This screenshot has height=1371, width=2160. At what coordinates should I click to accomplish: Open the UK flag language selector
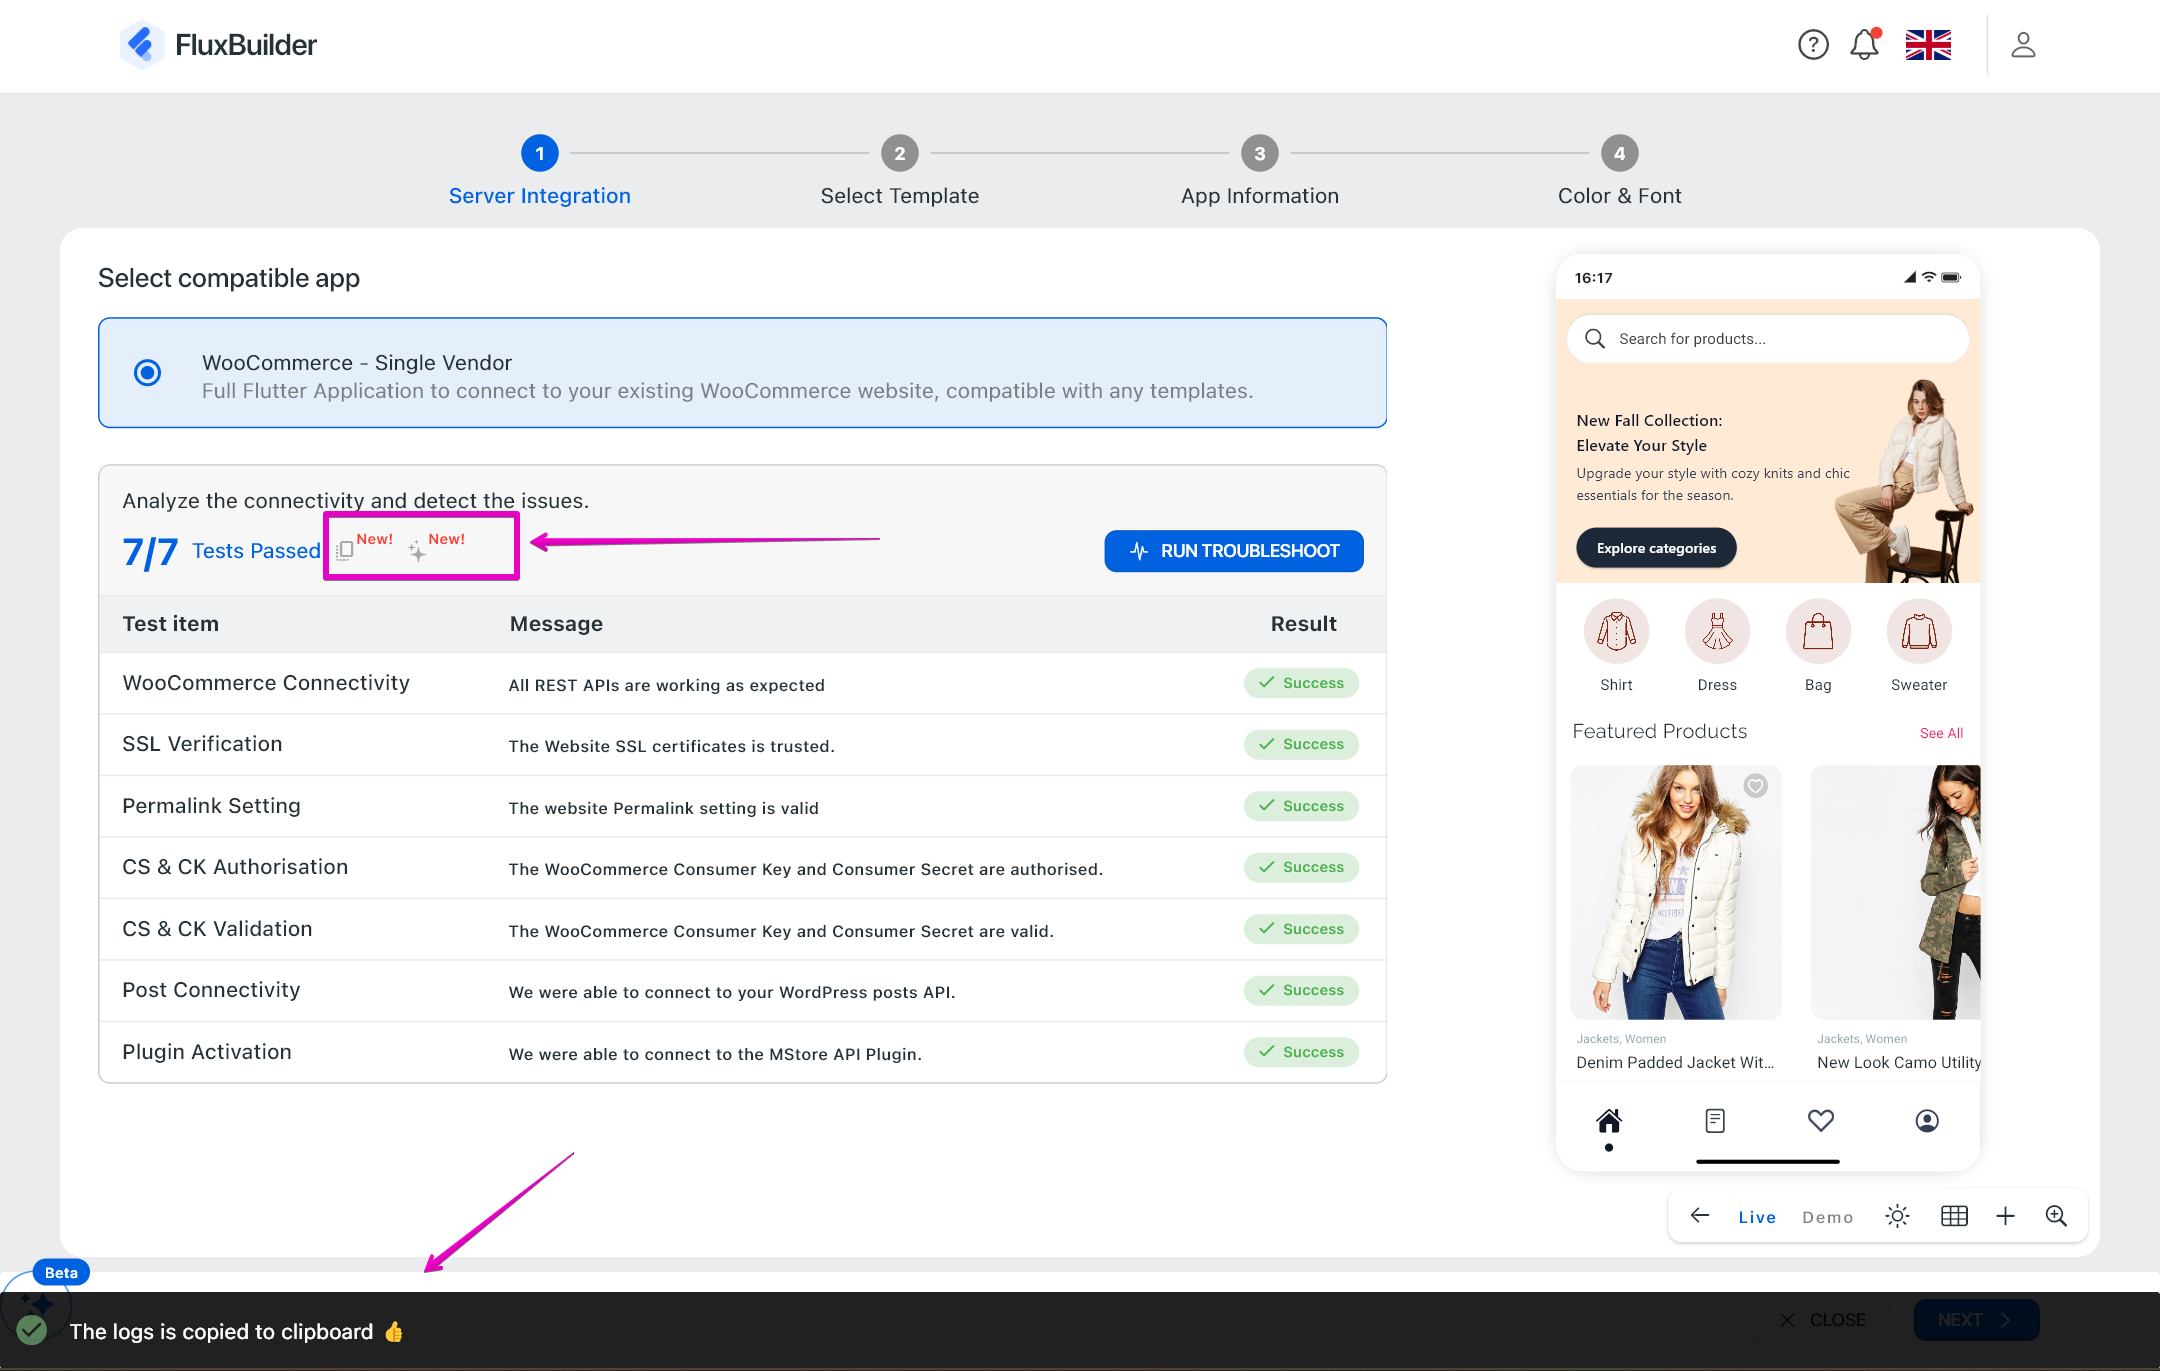coord(1928,45)
